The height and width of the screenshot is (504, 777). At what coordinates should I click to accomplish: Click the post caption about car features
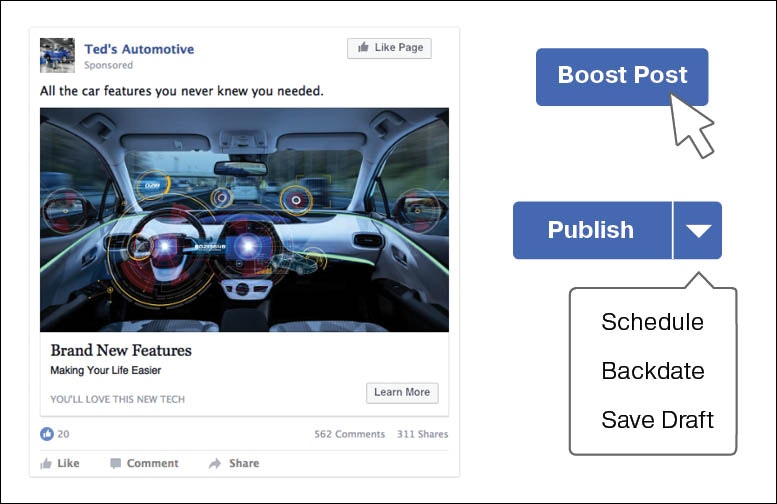pyautogui.click(x=181, y=91)
